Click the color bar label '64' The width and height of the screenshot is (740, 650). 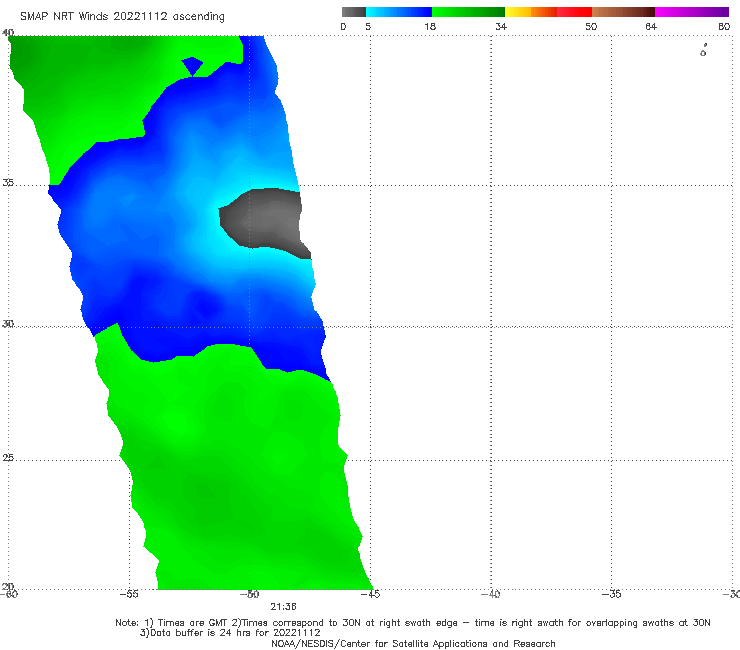point(651,26)
